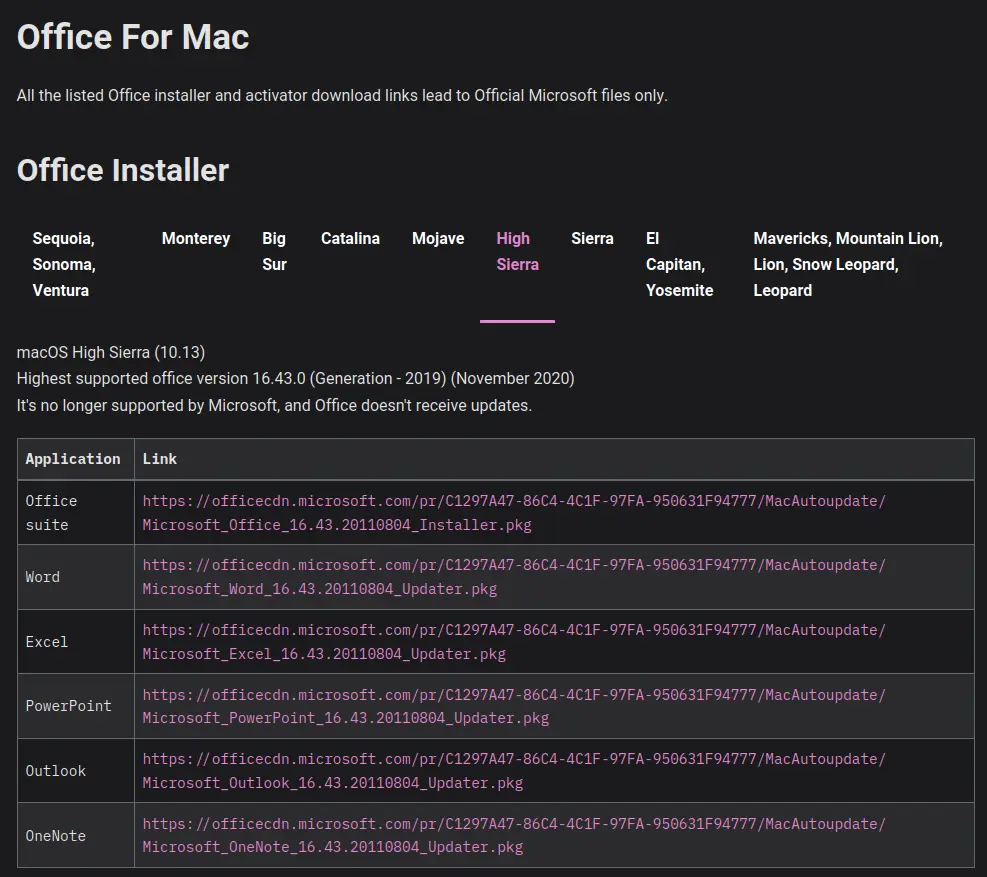987x877 pixels.
Task: Open the Big Sur tab
Action: click(274, 251)
